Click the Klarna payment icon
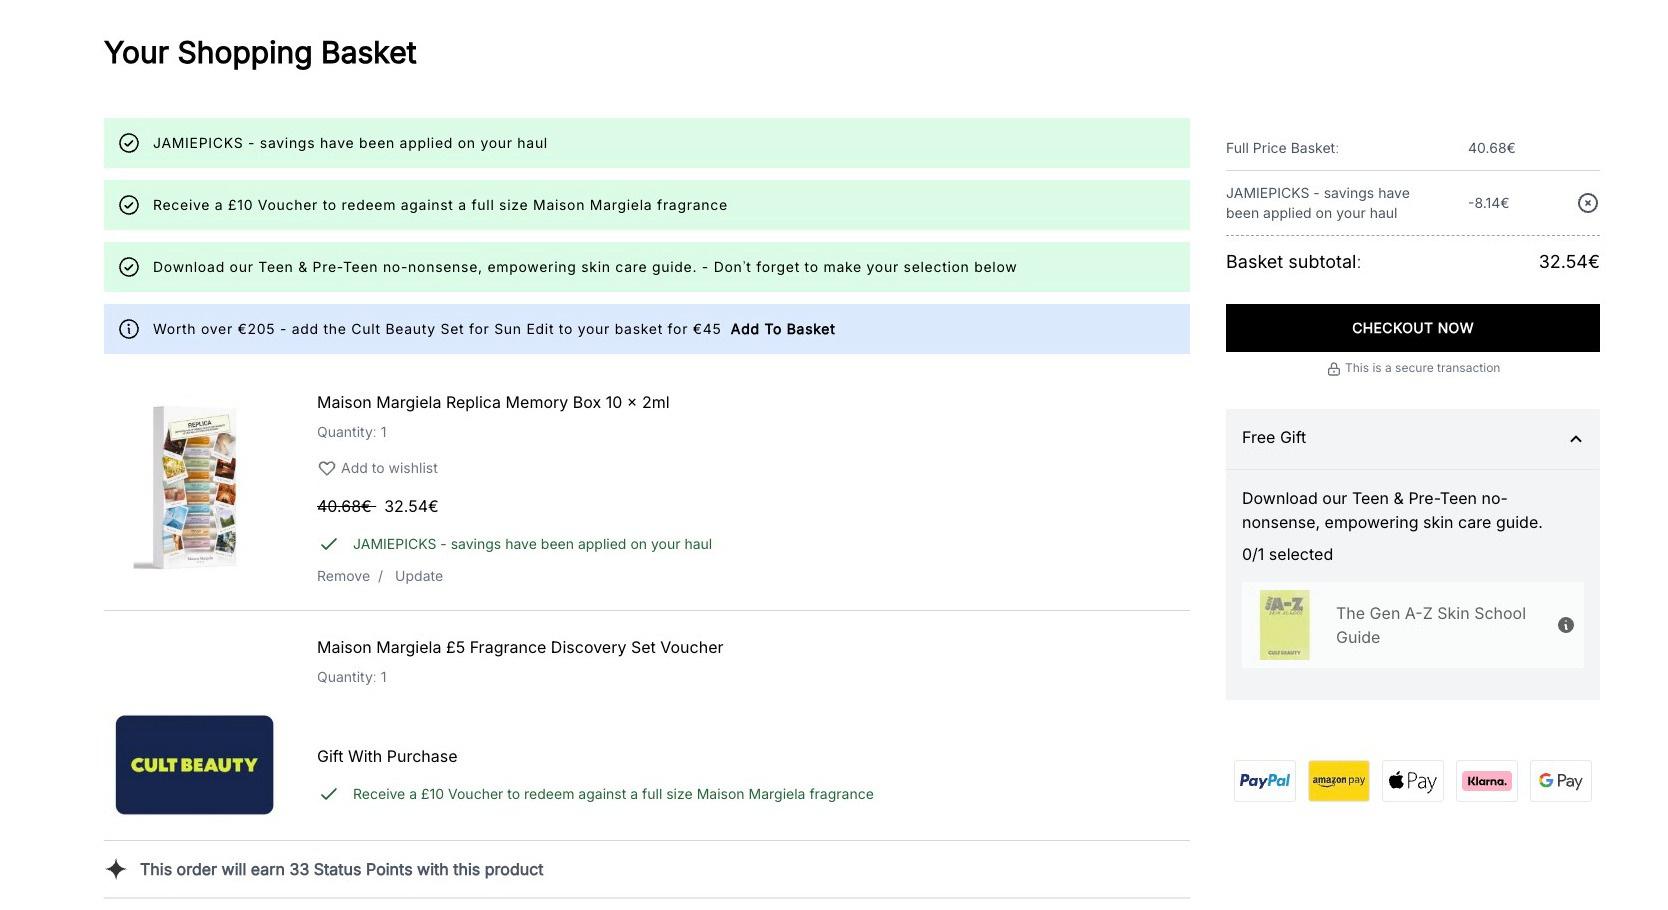The image size is (1668, 910). click(1486, 781)
